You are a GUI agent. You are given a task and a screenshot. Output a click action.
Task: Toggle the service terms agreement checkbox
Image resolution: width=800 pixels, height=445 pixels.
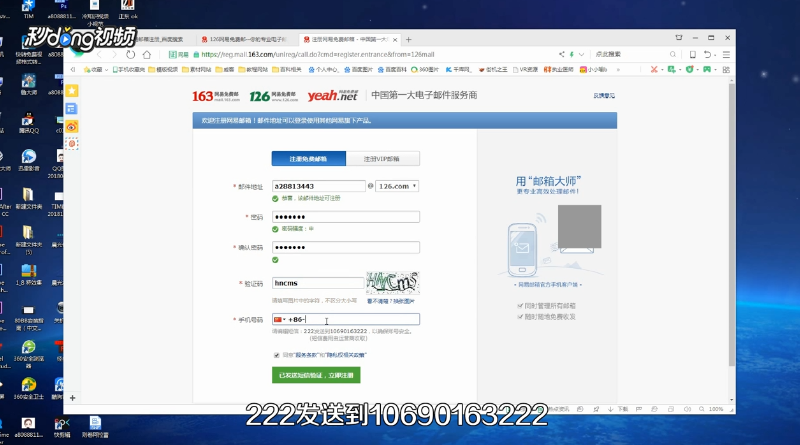pyautogui.click(x=277, y=355)
